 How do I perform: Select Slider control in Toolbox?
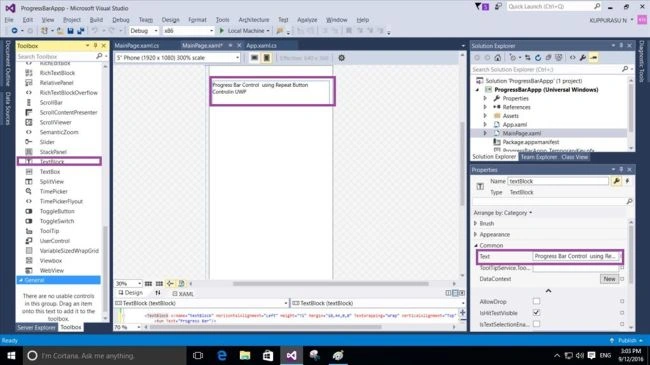click(x=47, y=142)
